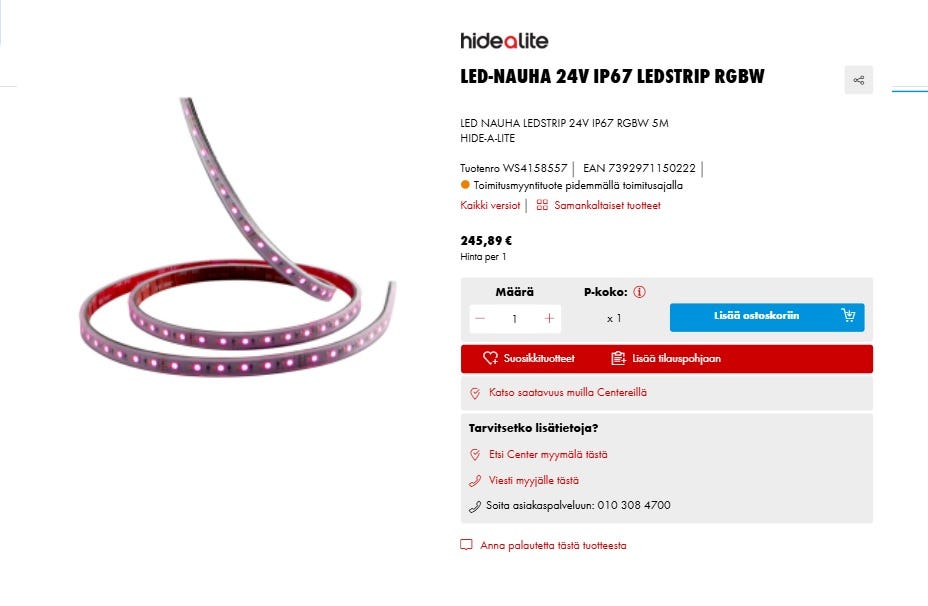928x606 pixels.
Task: Click the feedback speech bubble icon
Action: (x=466, y=545)
